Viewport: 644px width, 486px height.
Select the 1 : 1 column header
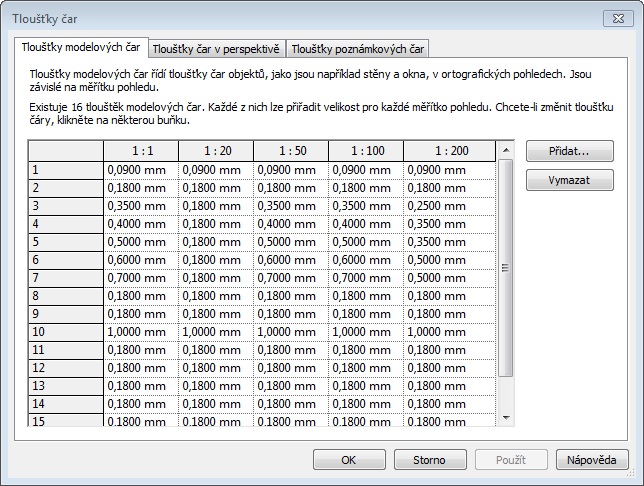[140, 150]
